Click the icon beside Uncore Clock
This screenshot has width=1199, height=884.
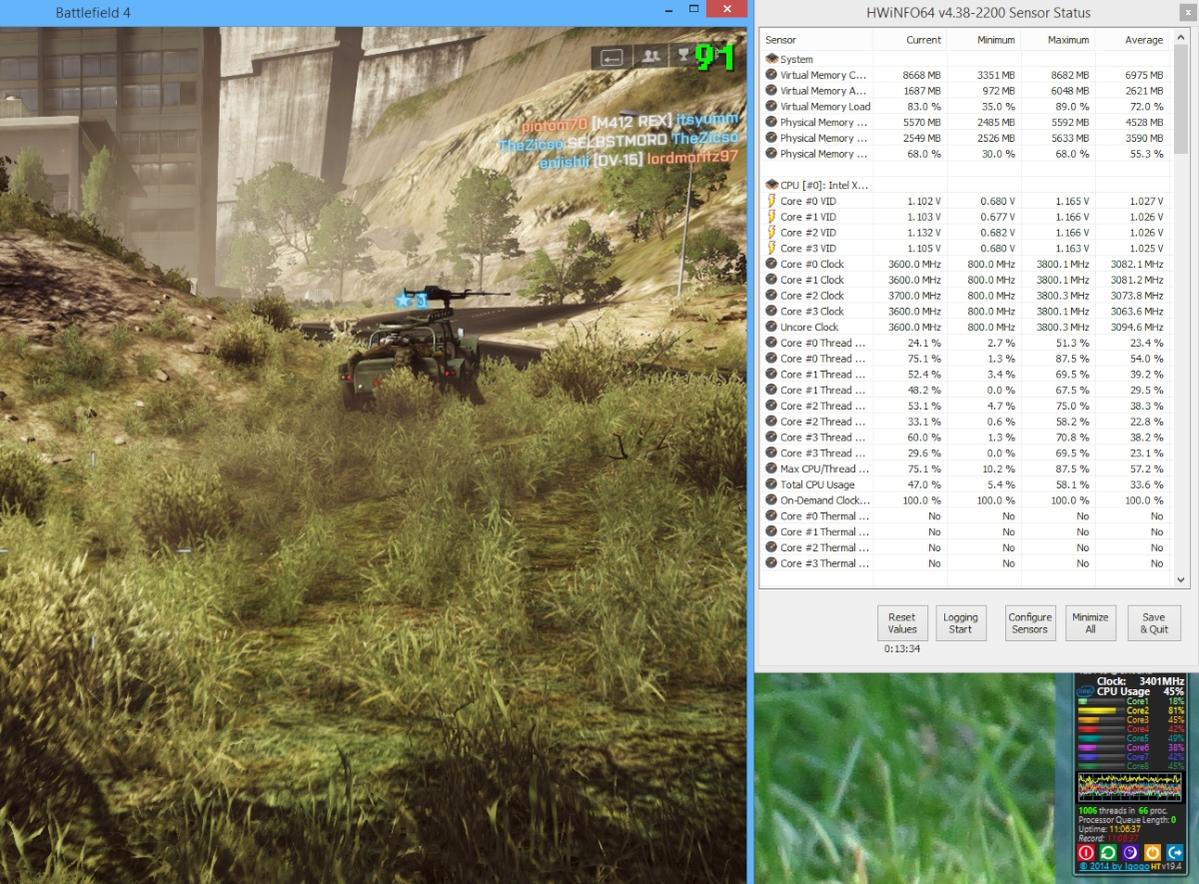pyautogui.click(x=772, y=327)
